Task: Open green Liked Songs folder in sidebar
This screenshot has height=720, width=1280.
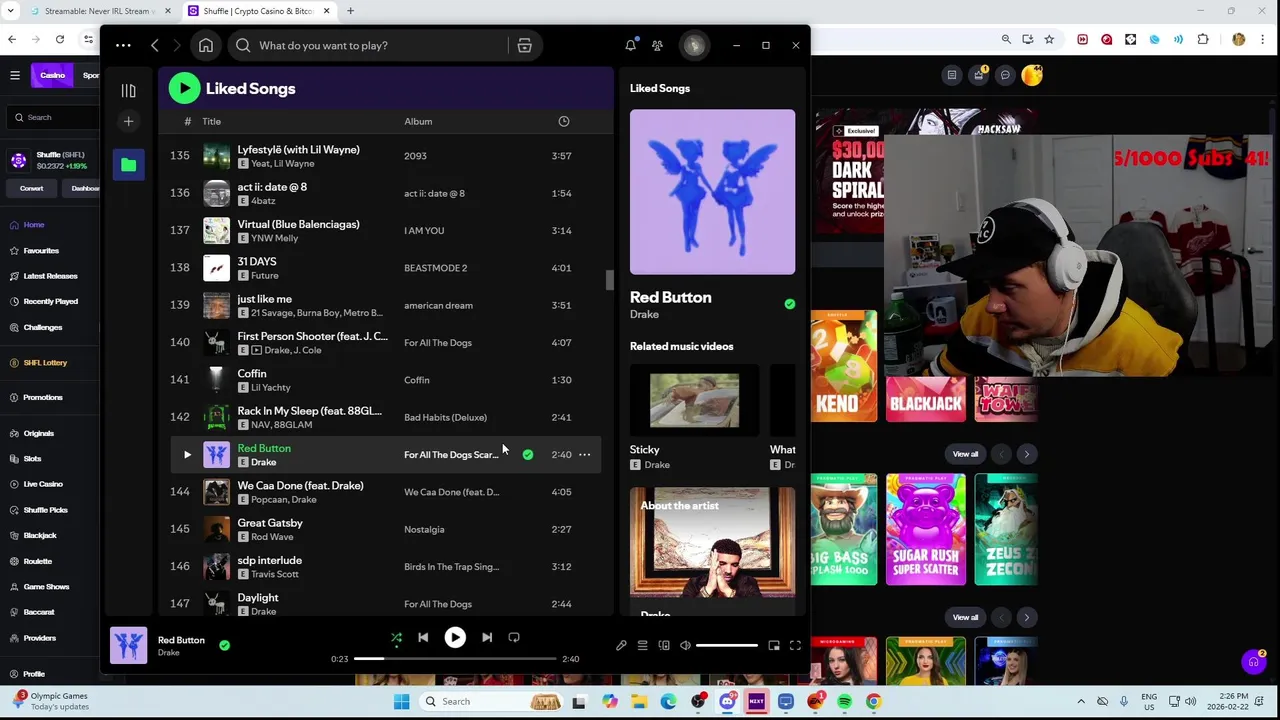Action: (128, 165)
